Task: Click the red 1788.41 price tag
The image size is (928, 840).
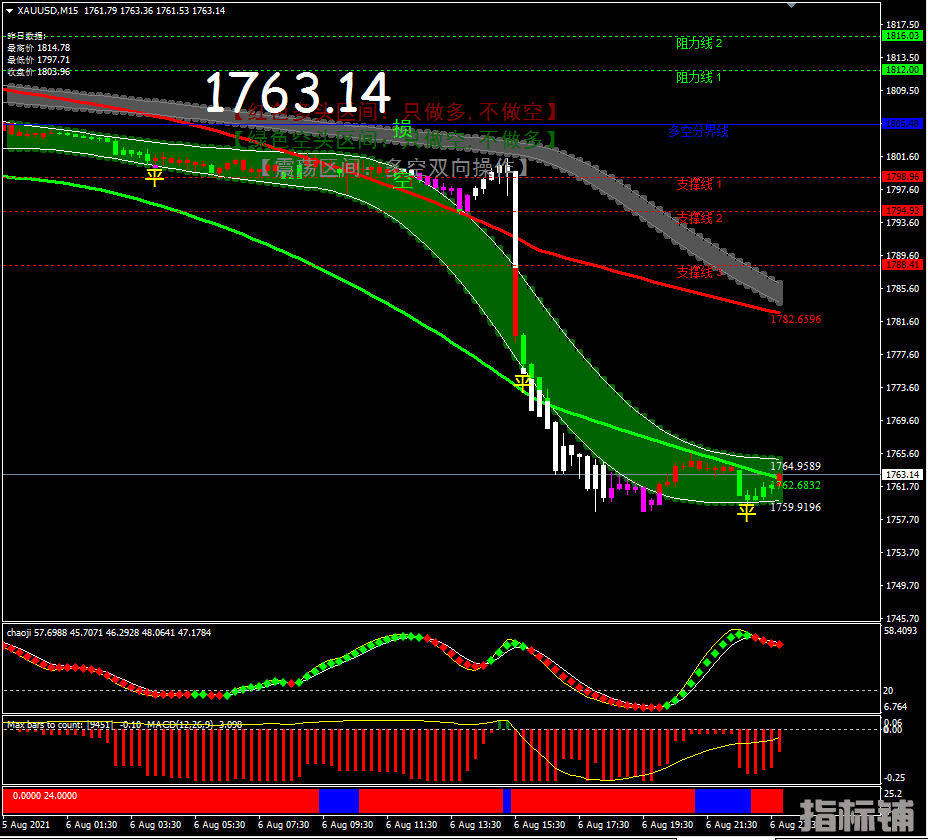Action: [x=903, y=265]
